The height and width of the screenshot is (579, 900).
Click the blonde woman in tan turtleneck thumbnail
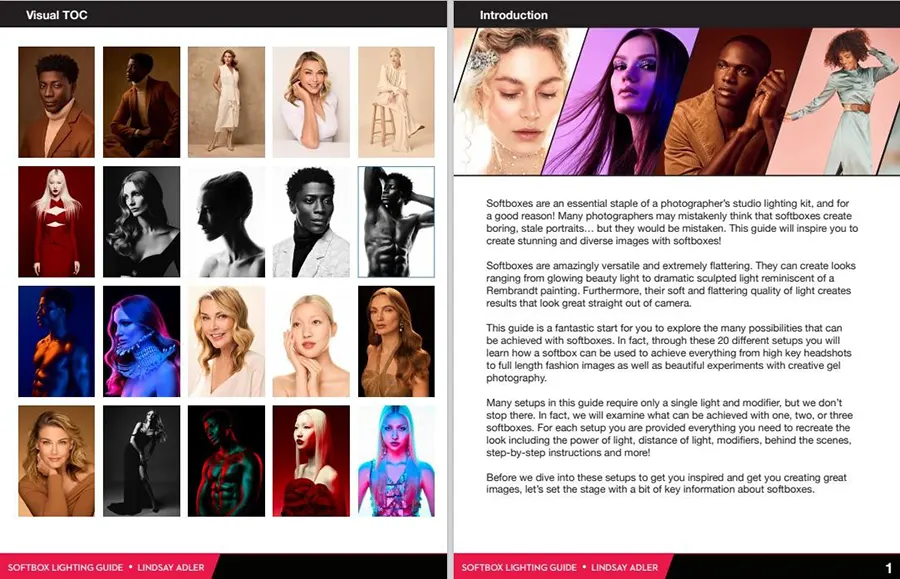(56, 460)
